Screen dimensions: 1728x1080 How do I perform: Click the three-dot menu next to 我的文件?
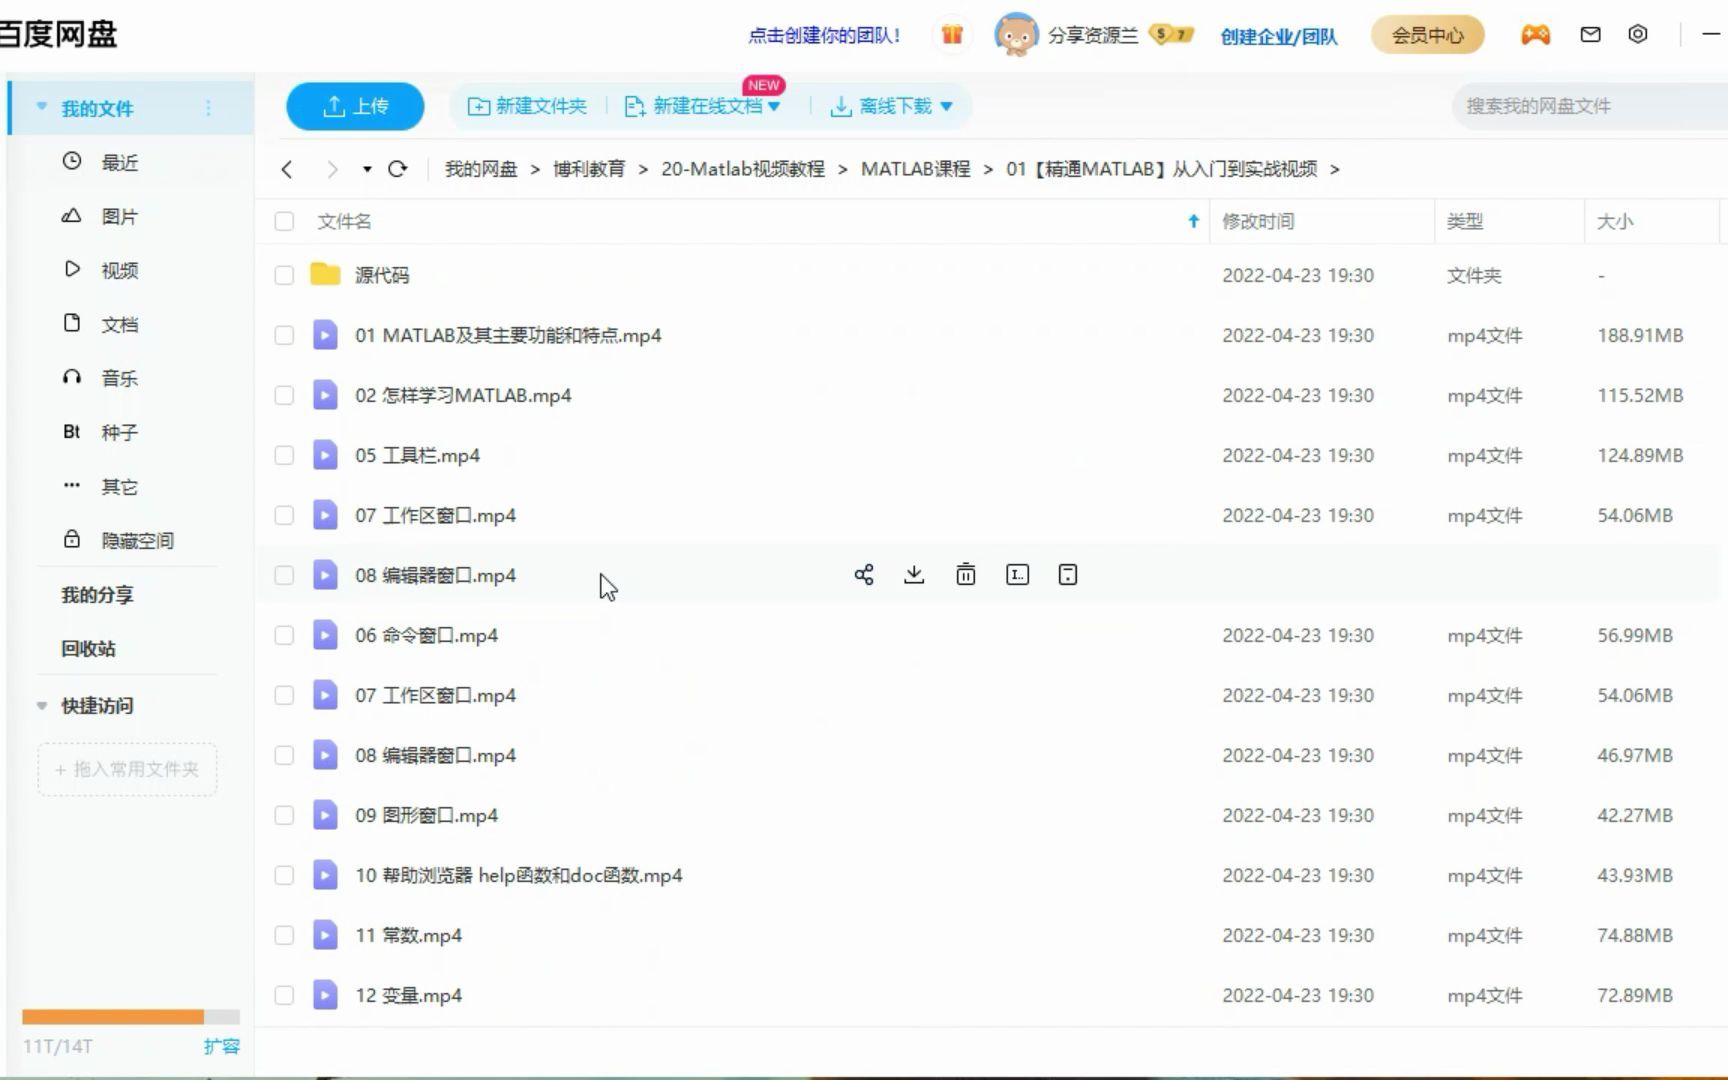[208, 108]
